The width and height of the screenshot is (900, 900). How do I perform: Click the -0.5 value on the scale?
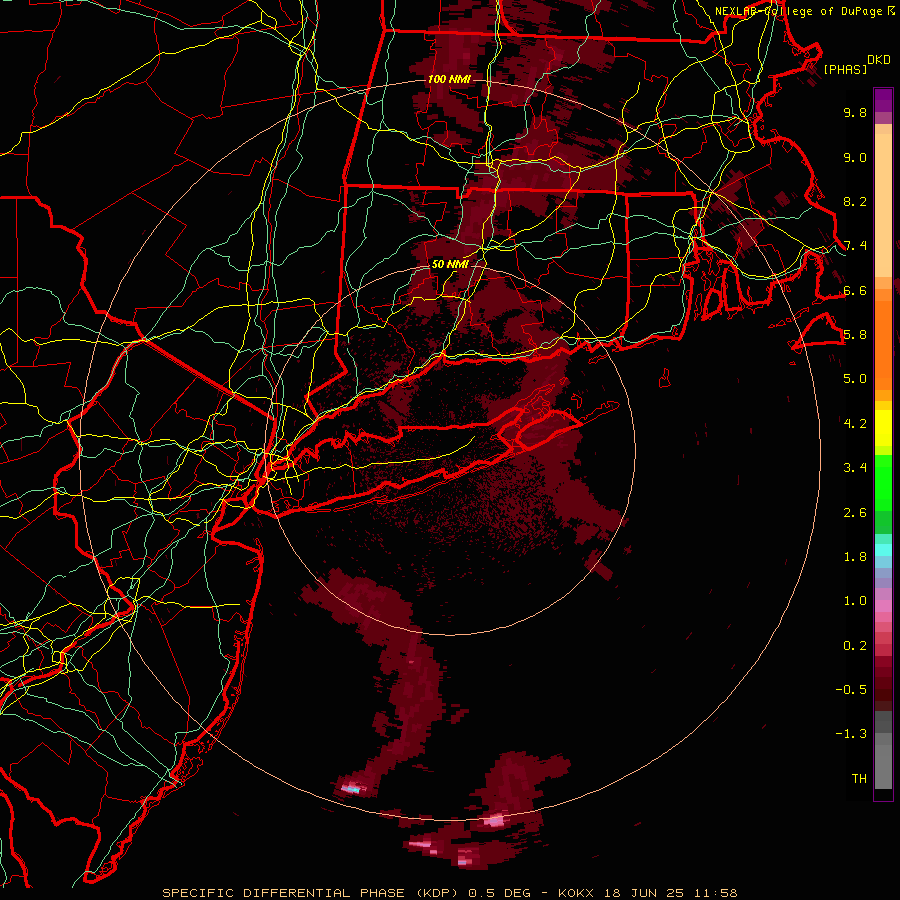point(851,689)
